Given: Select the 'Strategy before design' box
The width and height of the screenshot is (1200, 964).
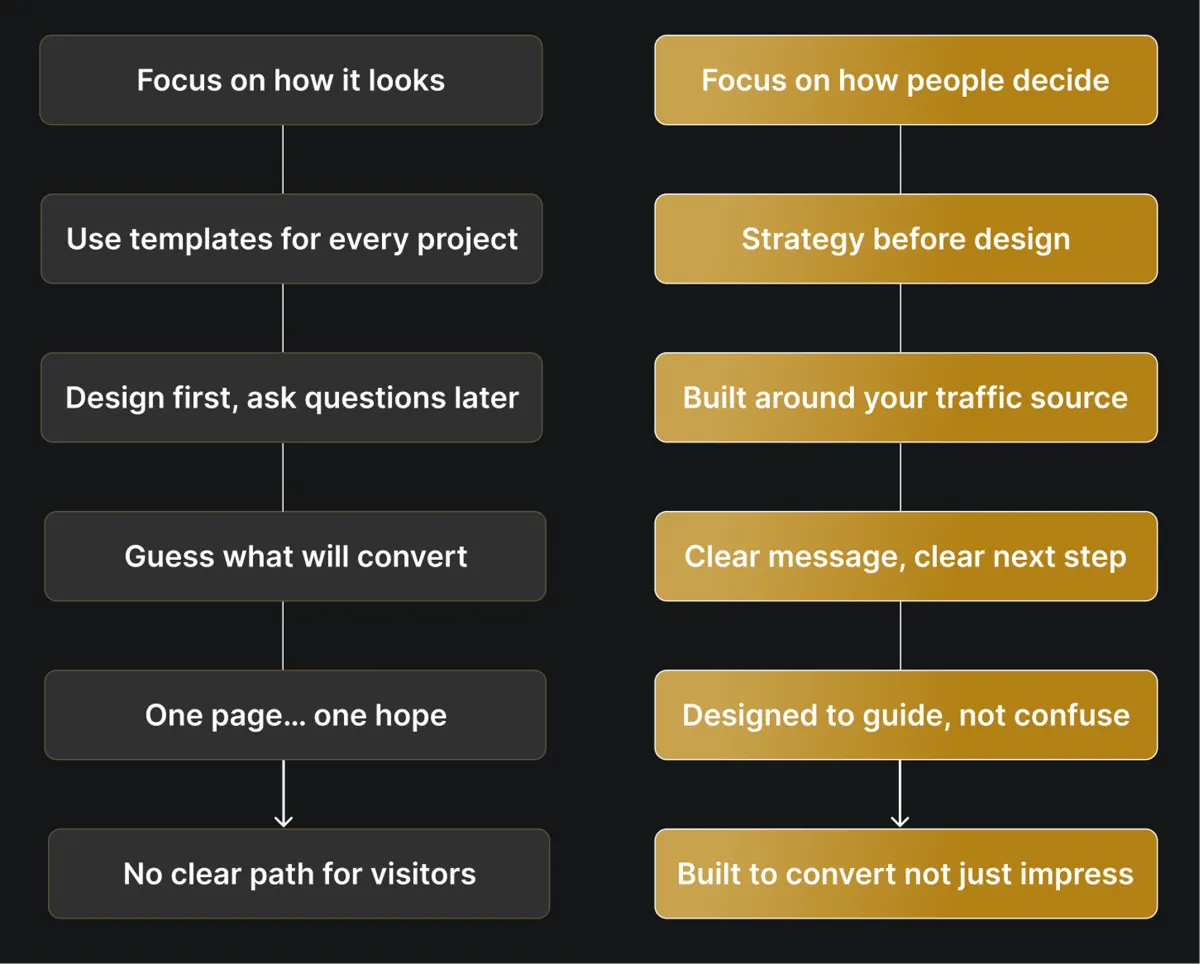Looking at the screenshot, I should point(905,239).
